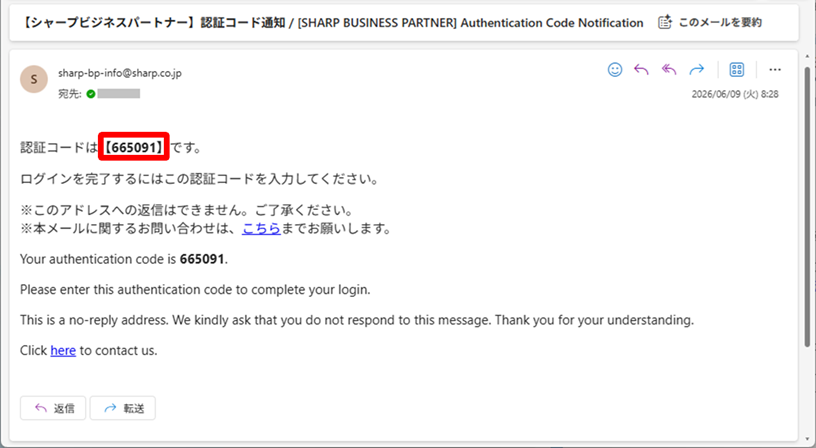Click the received date 2026/06/09 (火) 8:28
816x448 pixels.
pos(735,94)
